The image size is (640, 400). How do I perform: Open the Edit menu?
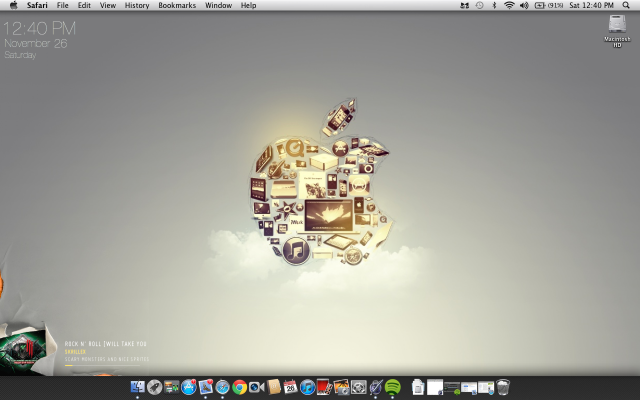(x=84, y=5)
